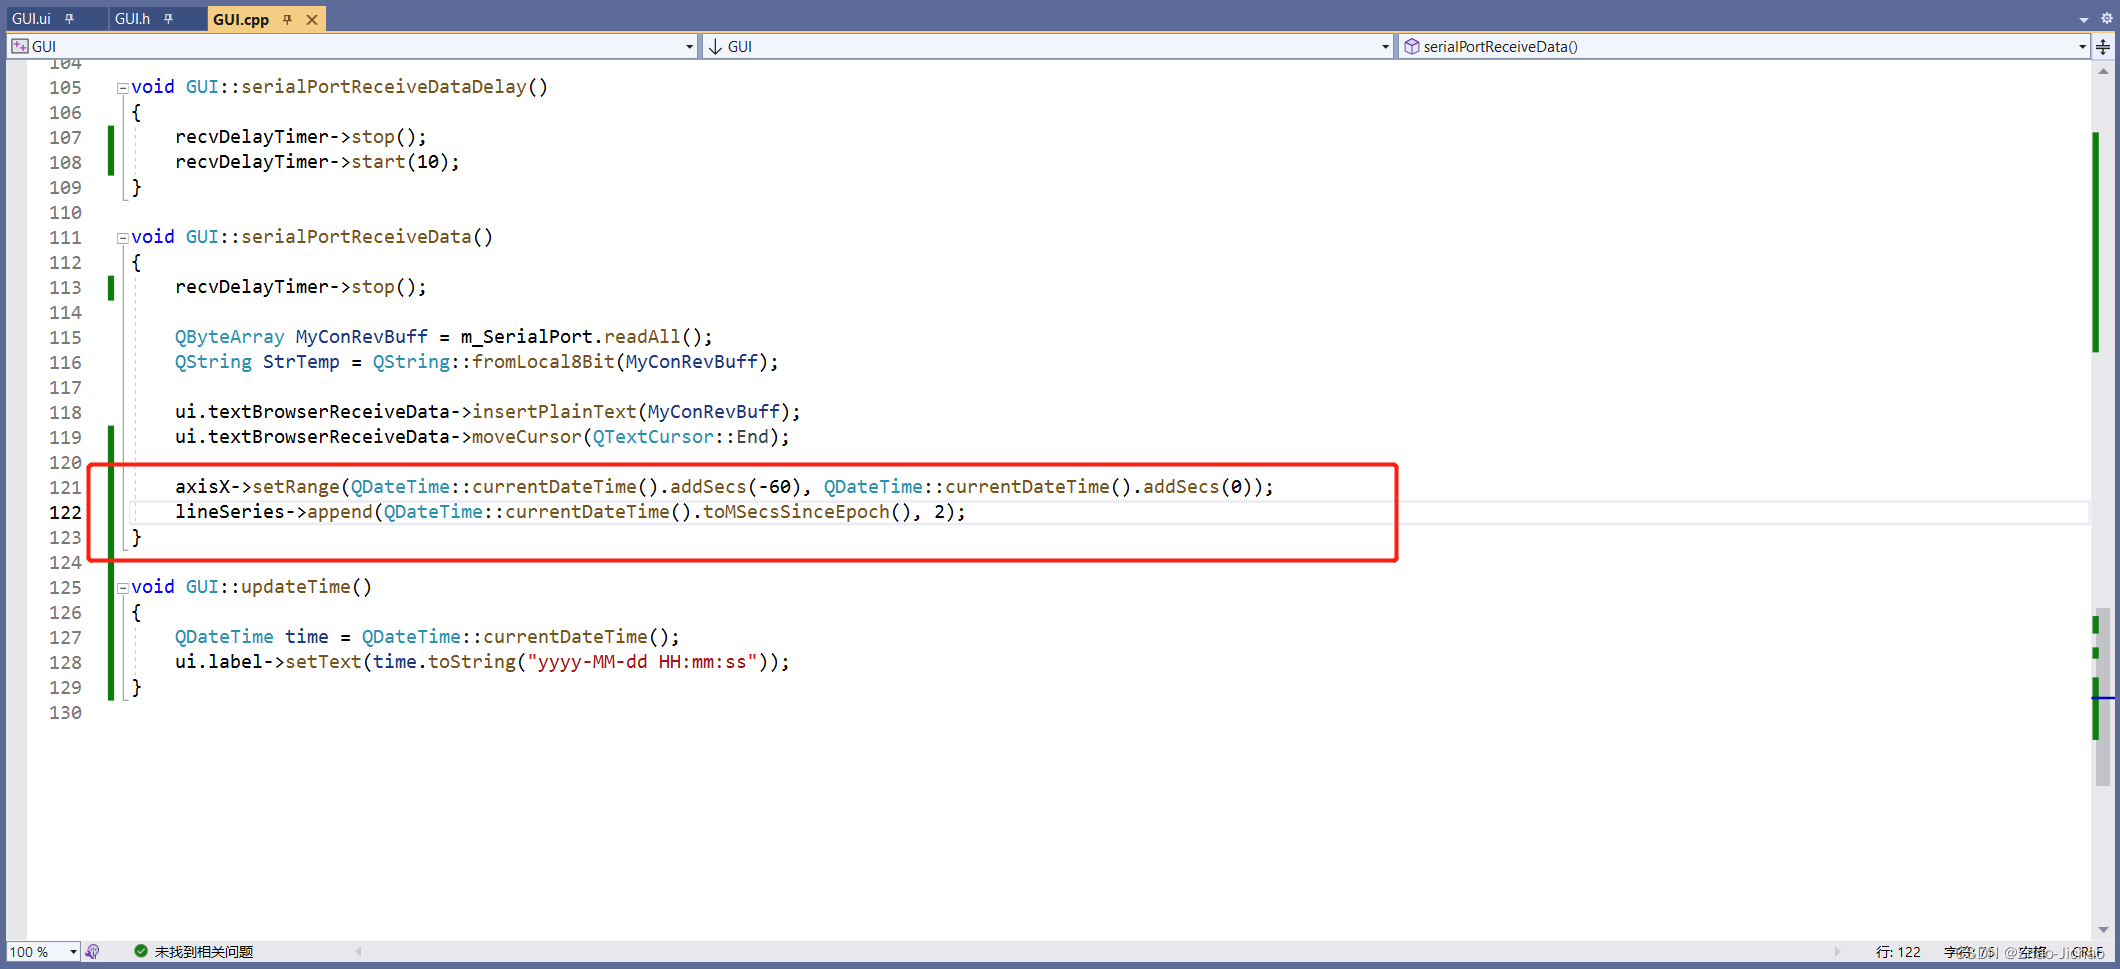Click on insertPlainText method call
The height and width of the screenshot is (969, 2120).
pyautogui.click(x=554, y=412)
